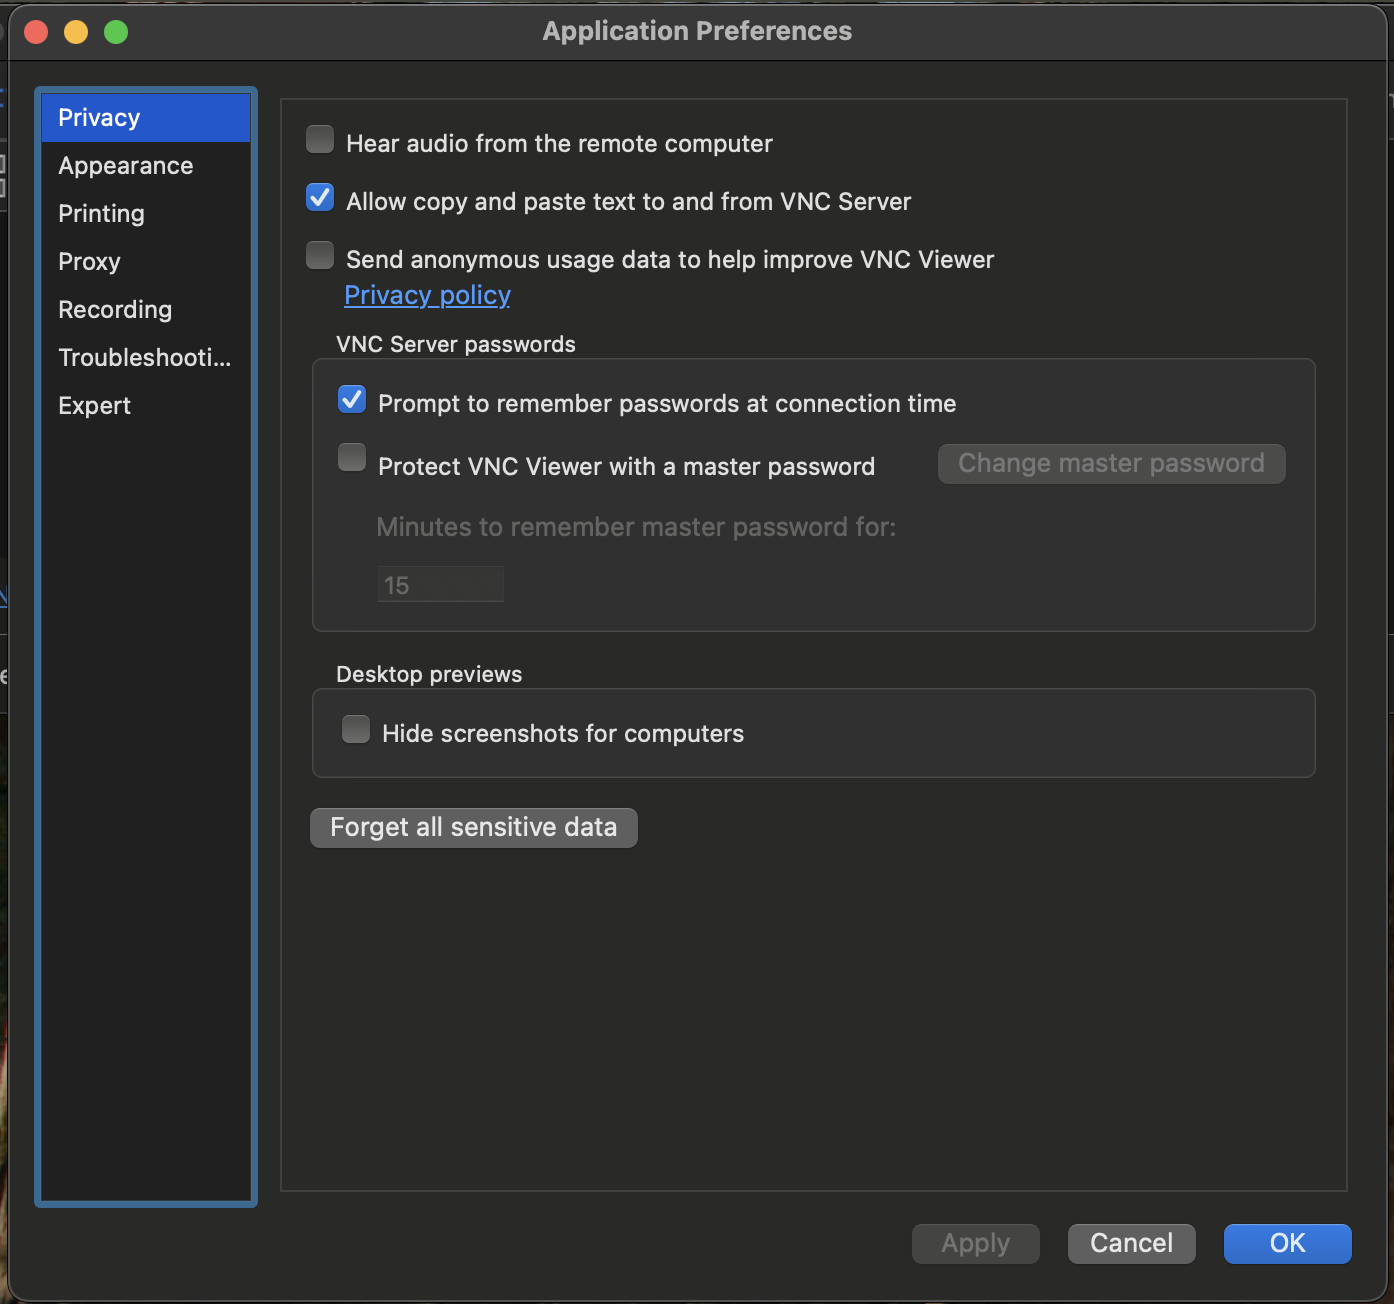The height and width of the screenshot is (1304, 1394).
Task: Click the VNC Server passwords group label
Action: point(456,344)
